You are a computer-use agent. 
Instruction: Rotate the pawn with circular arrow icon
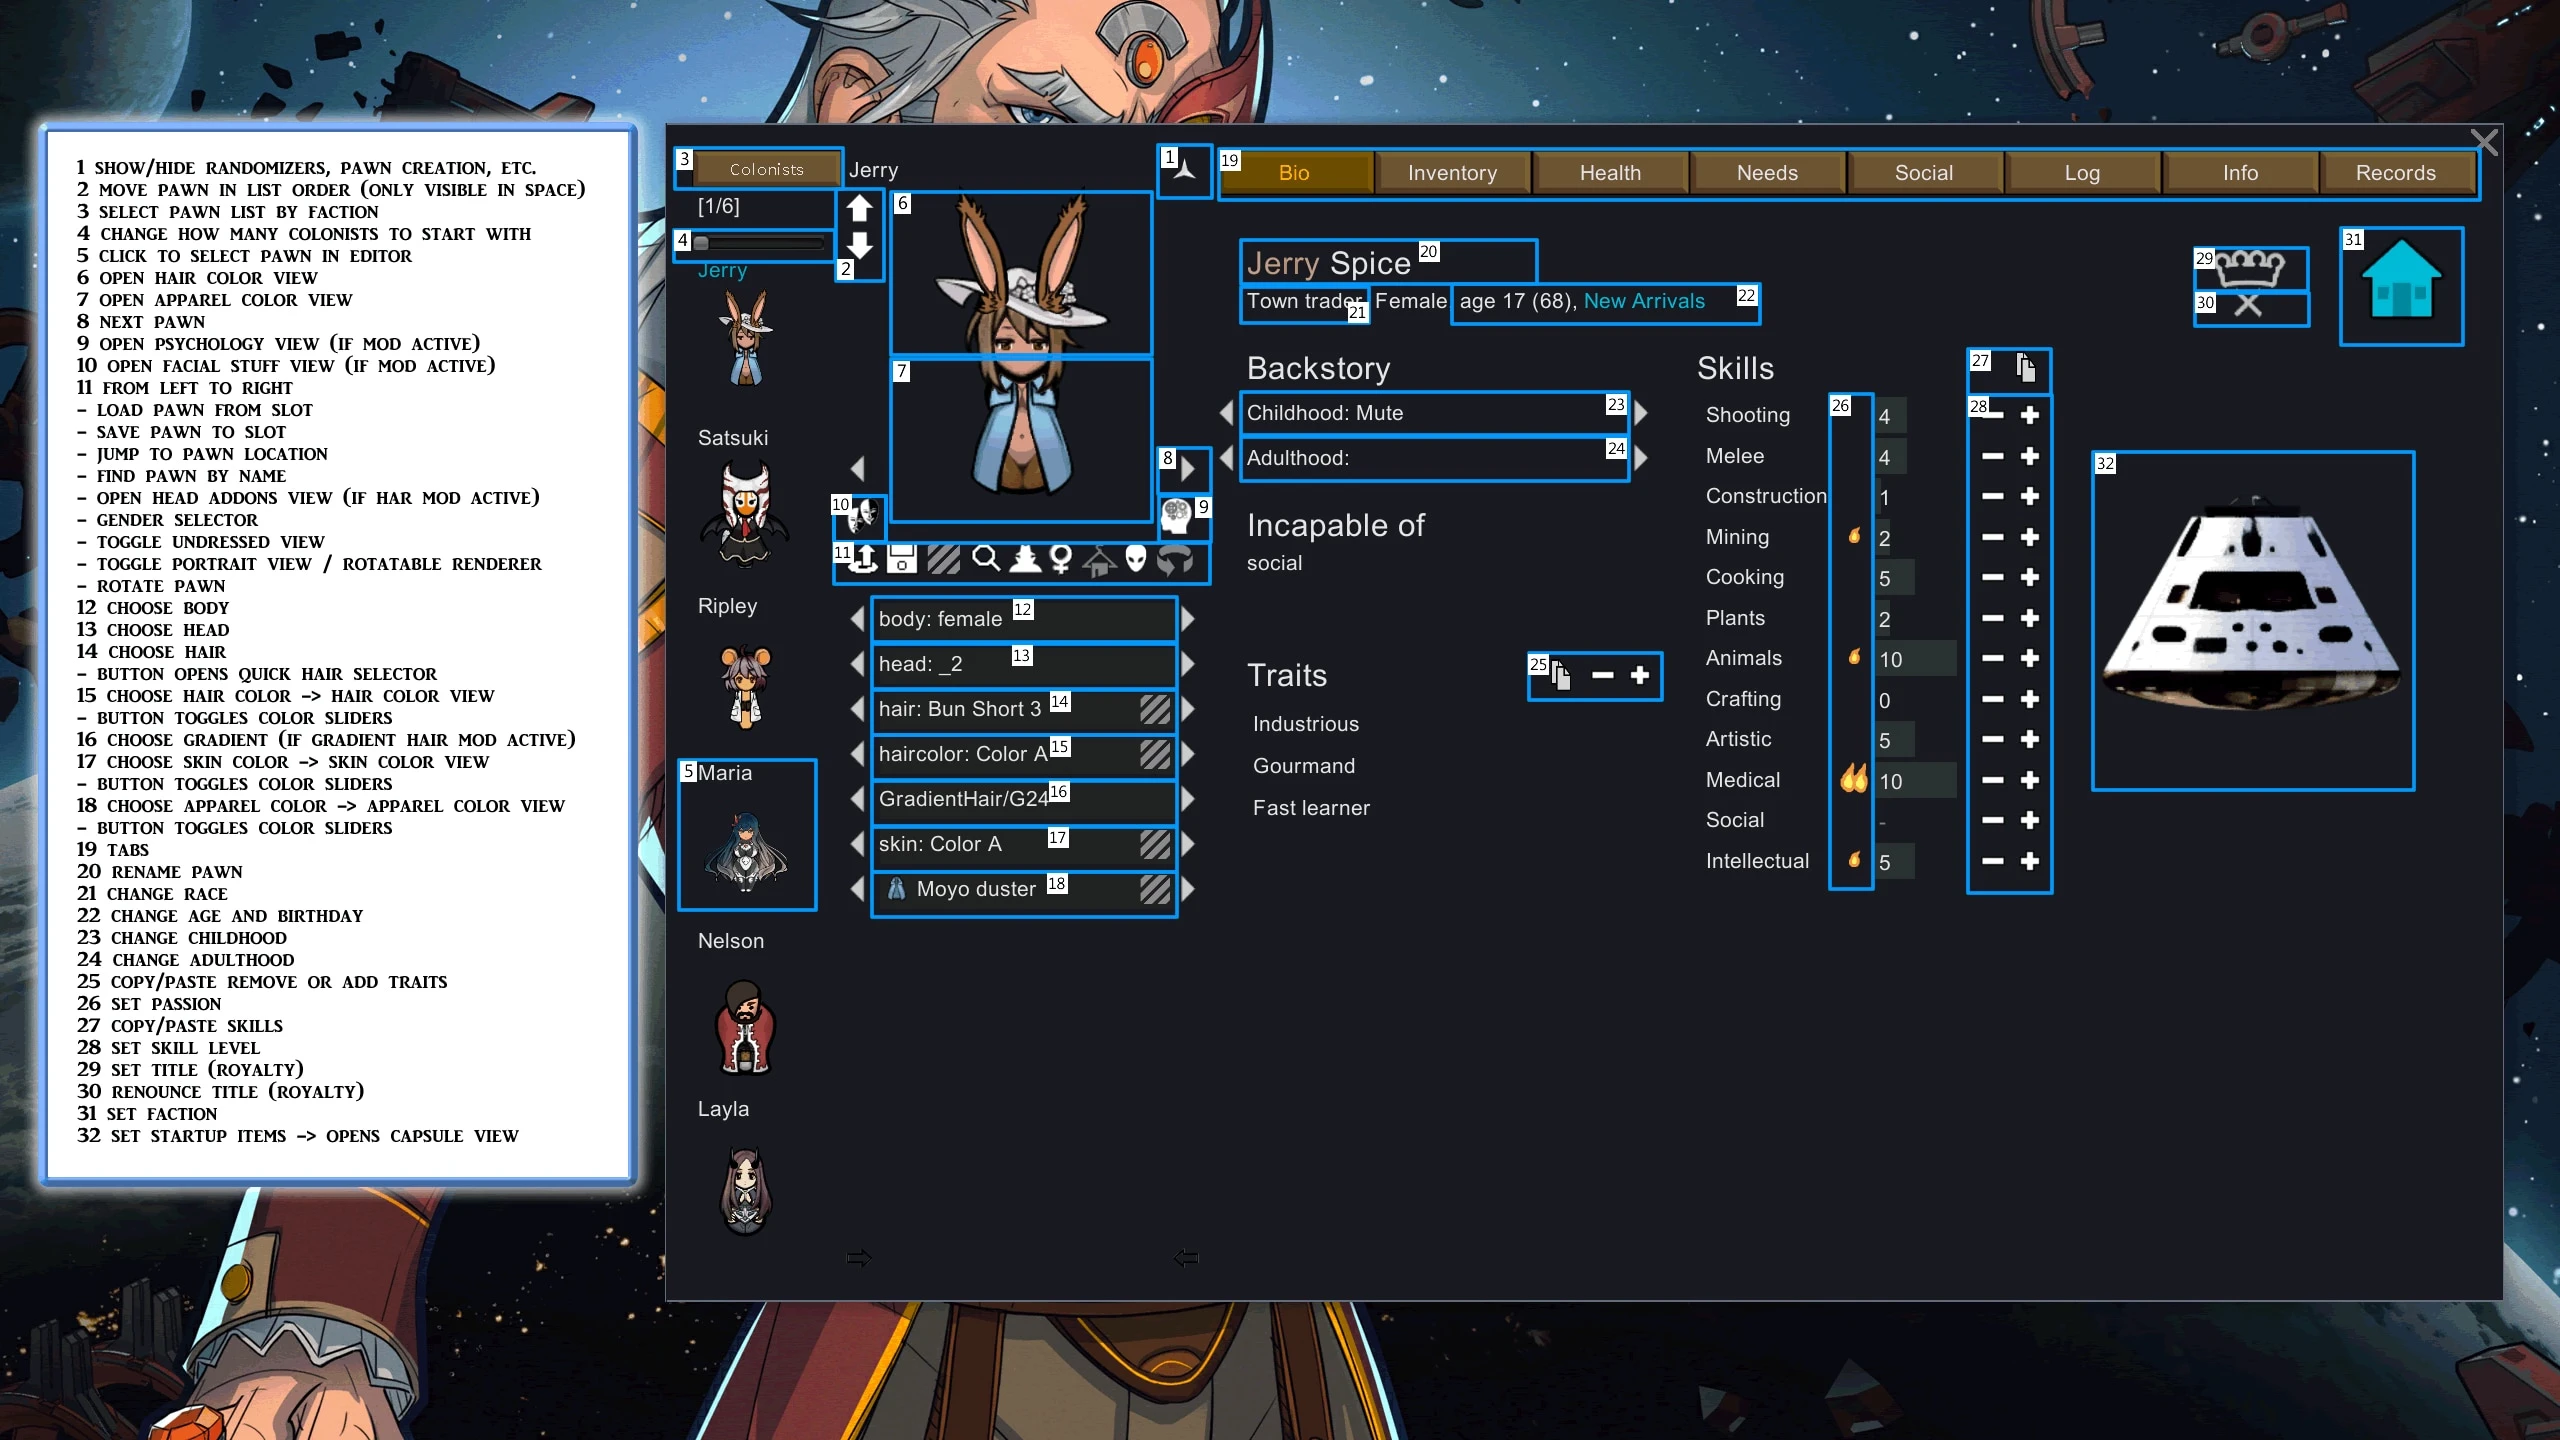[1177, 560]
